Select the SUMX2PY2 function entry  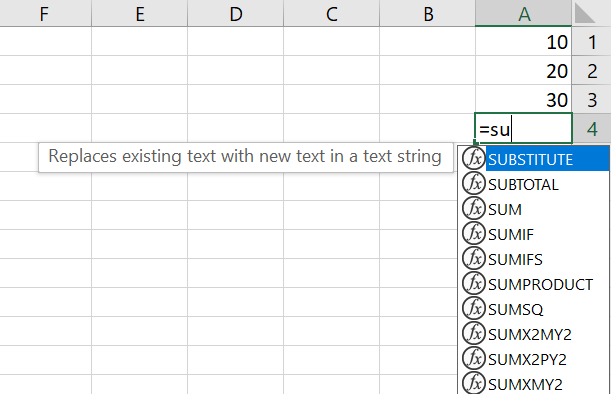534,358
